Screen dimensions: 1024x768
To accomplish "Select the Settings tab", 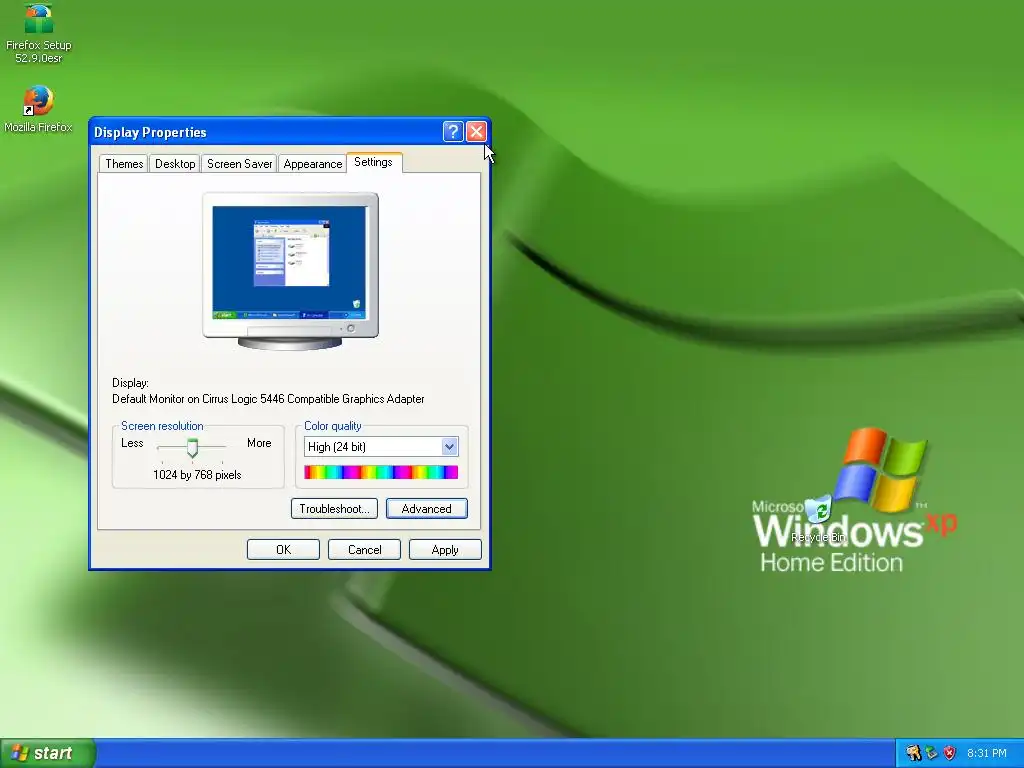I will 374,163.
